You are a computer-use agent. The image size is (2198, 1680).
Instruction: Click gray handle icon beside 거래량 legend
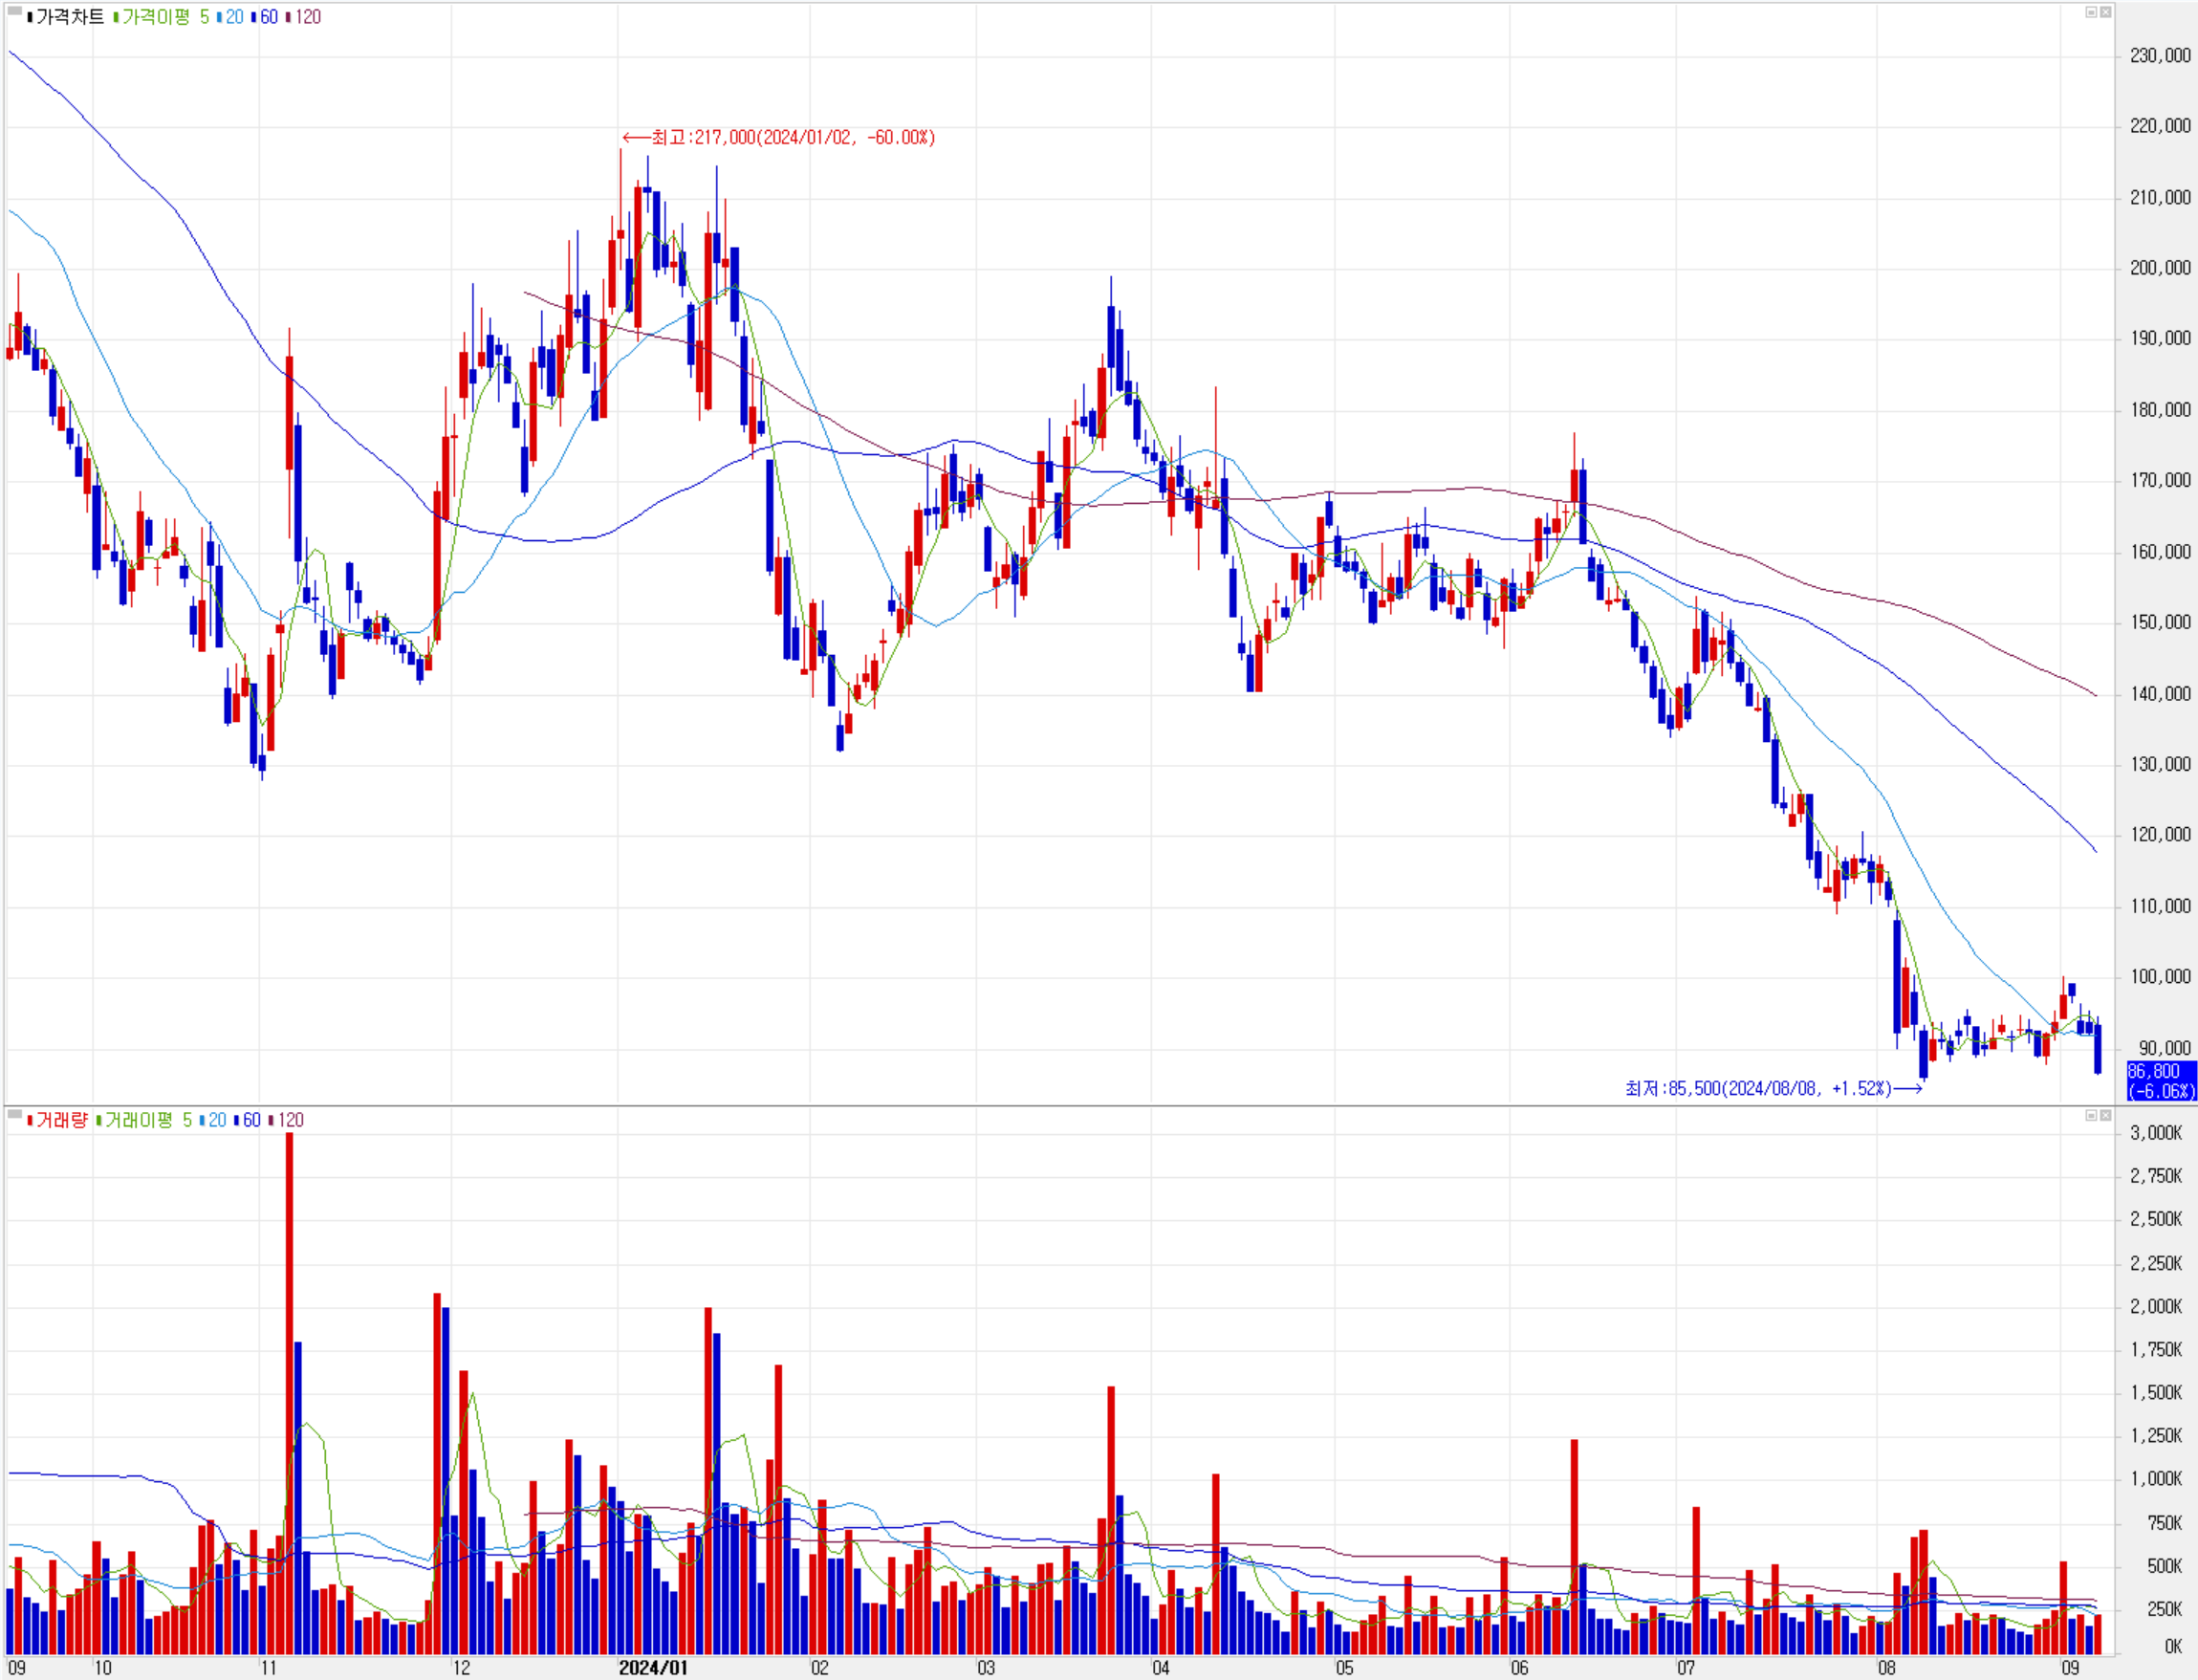click(x=14, y=1116)
